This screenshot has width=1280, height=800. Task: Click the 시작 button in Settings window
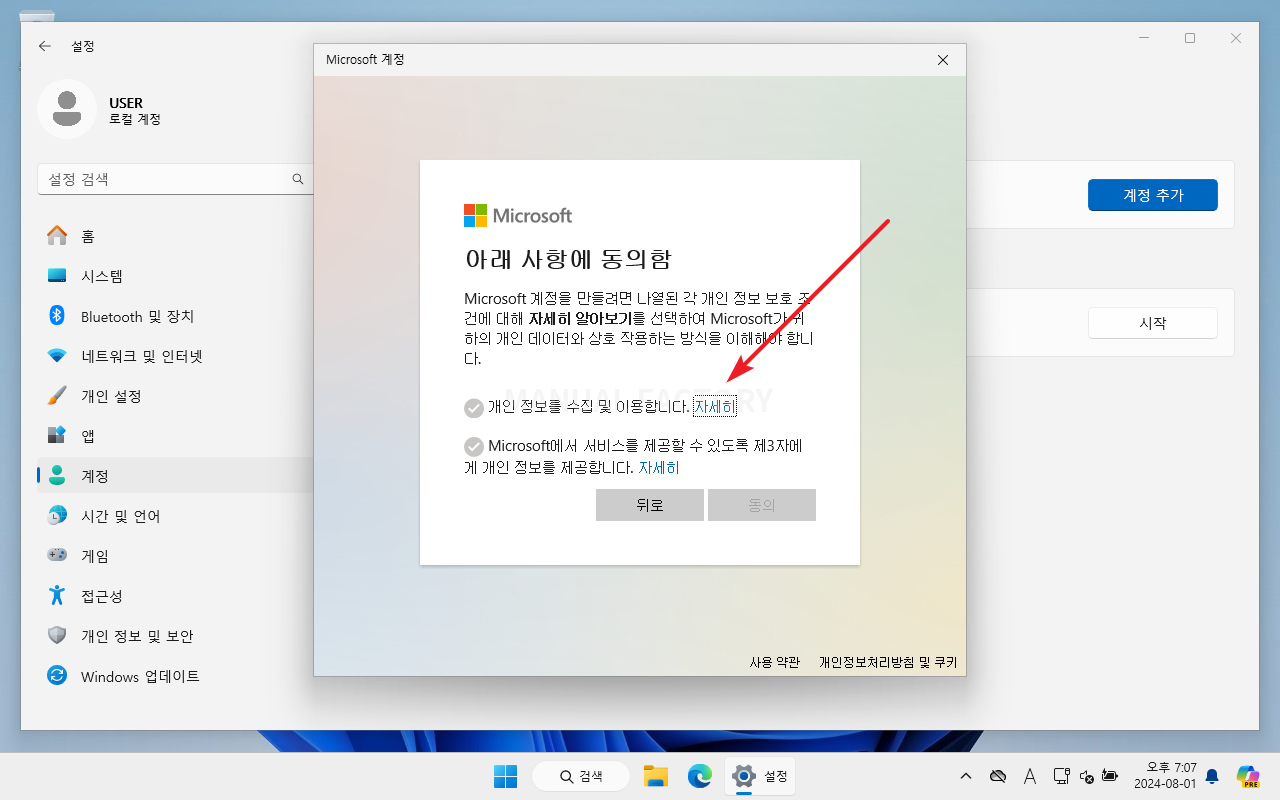click(x=1153, y=323)
